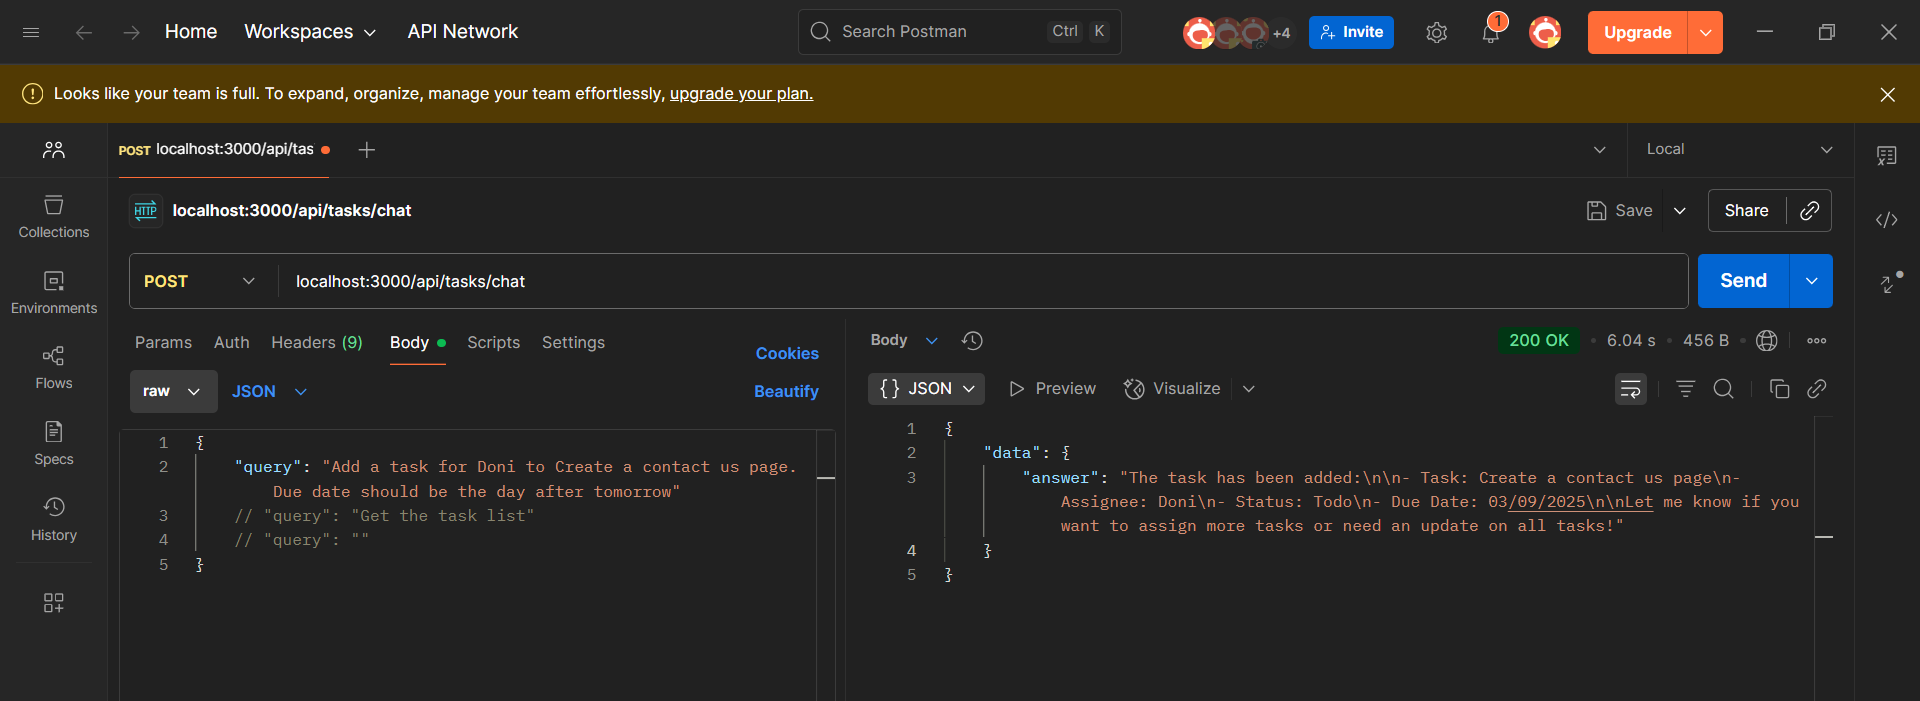The image size is (1920, 701).
Task: Open the Environments sidebar panel
Action: click(54, 293)
